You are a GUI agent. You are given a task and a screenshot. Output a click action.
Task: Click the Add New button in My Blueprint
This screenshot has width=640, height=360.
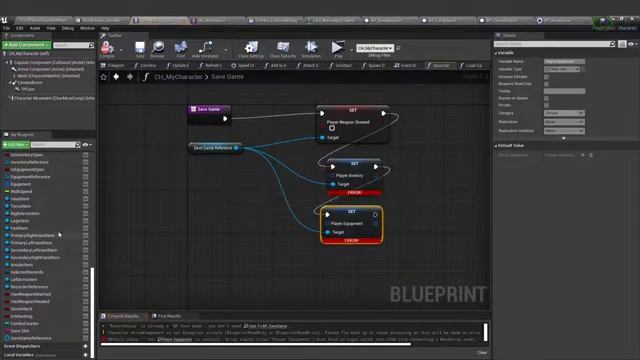pyautogui.click(x=16, y=145)
